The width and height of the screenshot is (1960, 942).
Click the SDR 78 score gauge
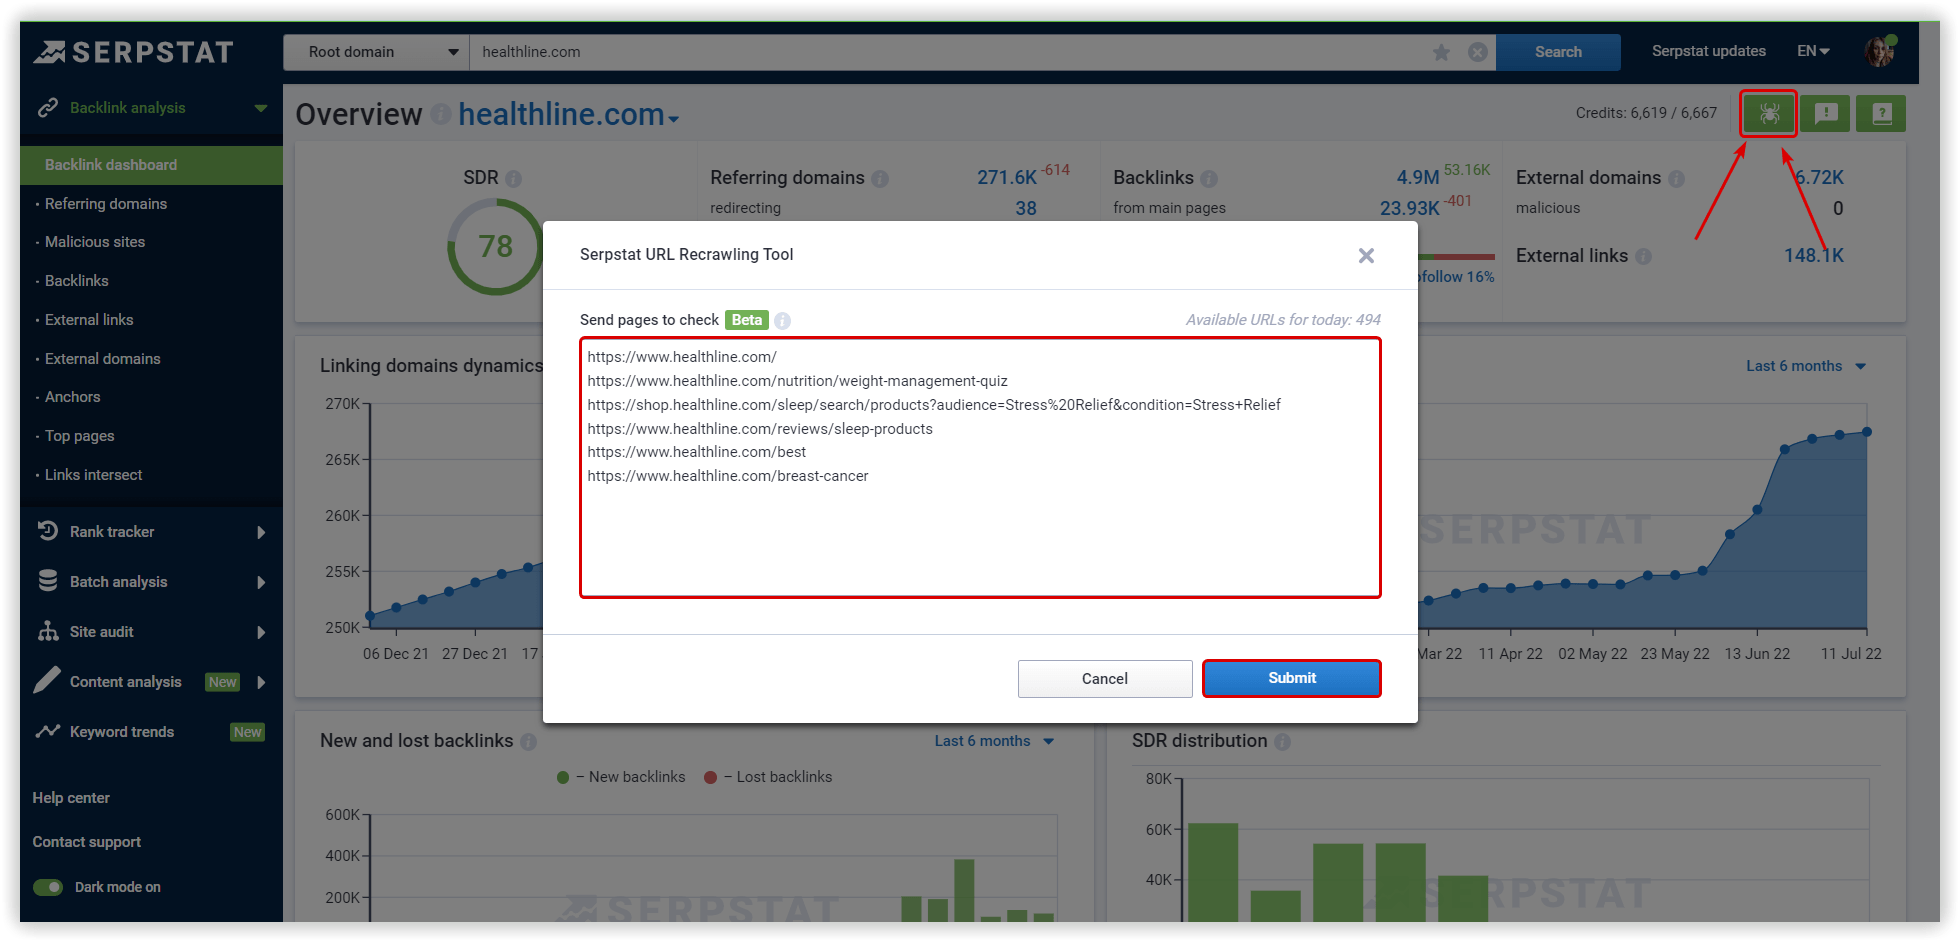495,246
